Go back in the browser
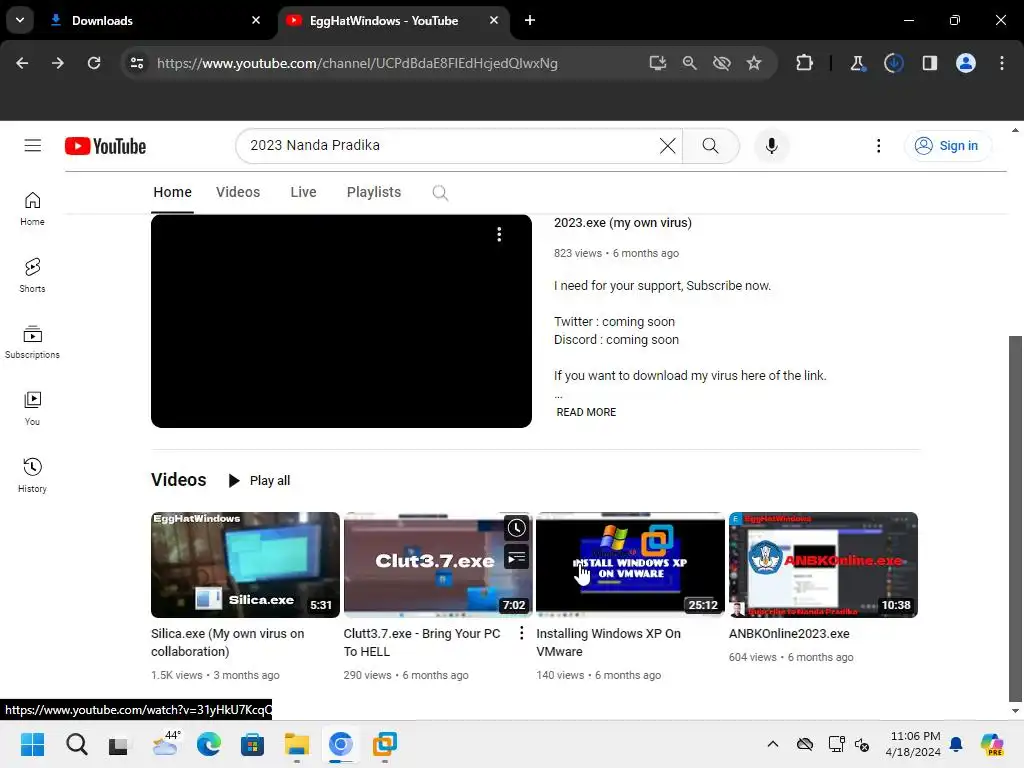Viewport: 1024px width, 768px height. pyautogui.click(x=22, y=63)
